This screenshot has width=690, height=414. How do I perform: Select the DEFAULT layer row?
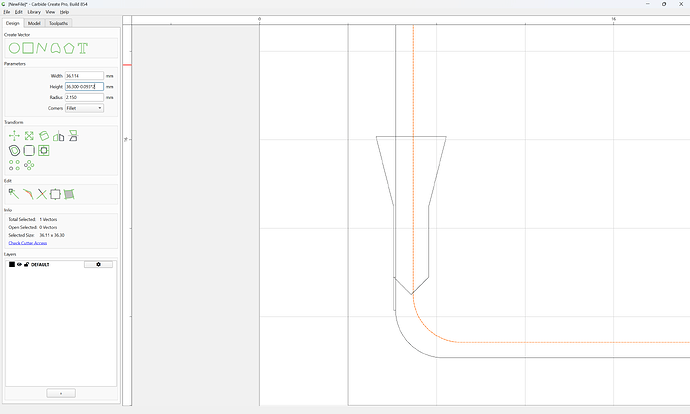(x=61, y=264)
